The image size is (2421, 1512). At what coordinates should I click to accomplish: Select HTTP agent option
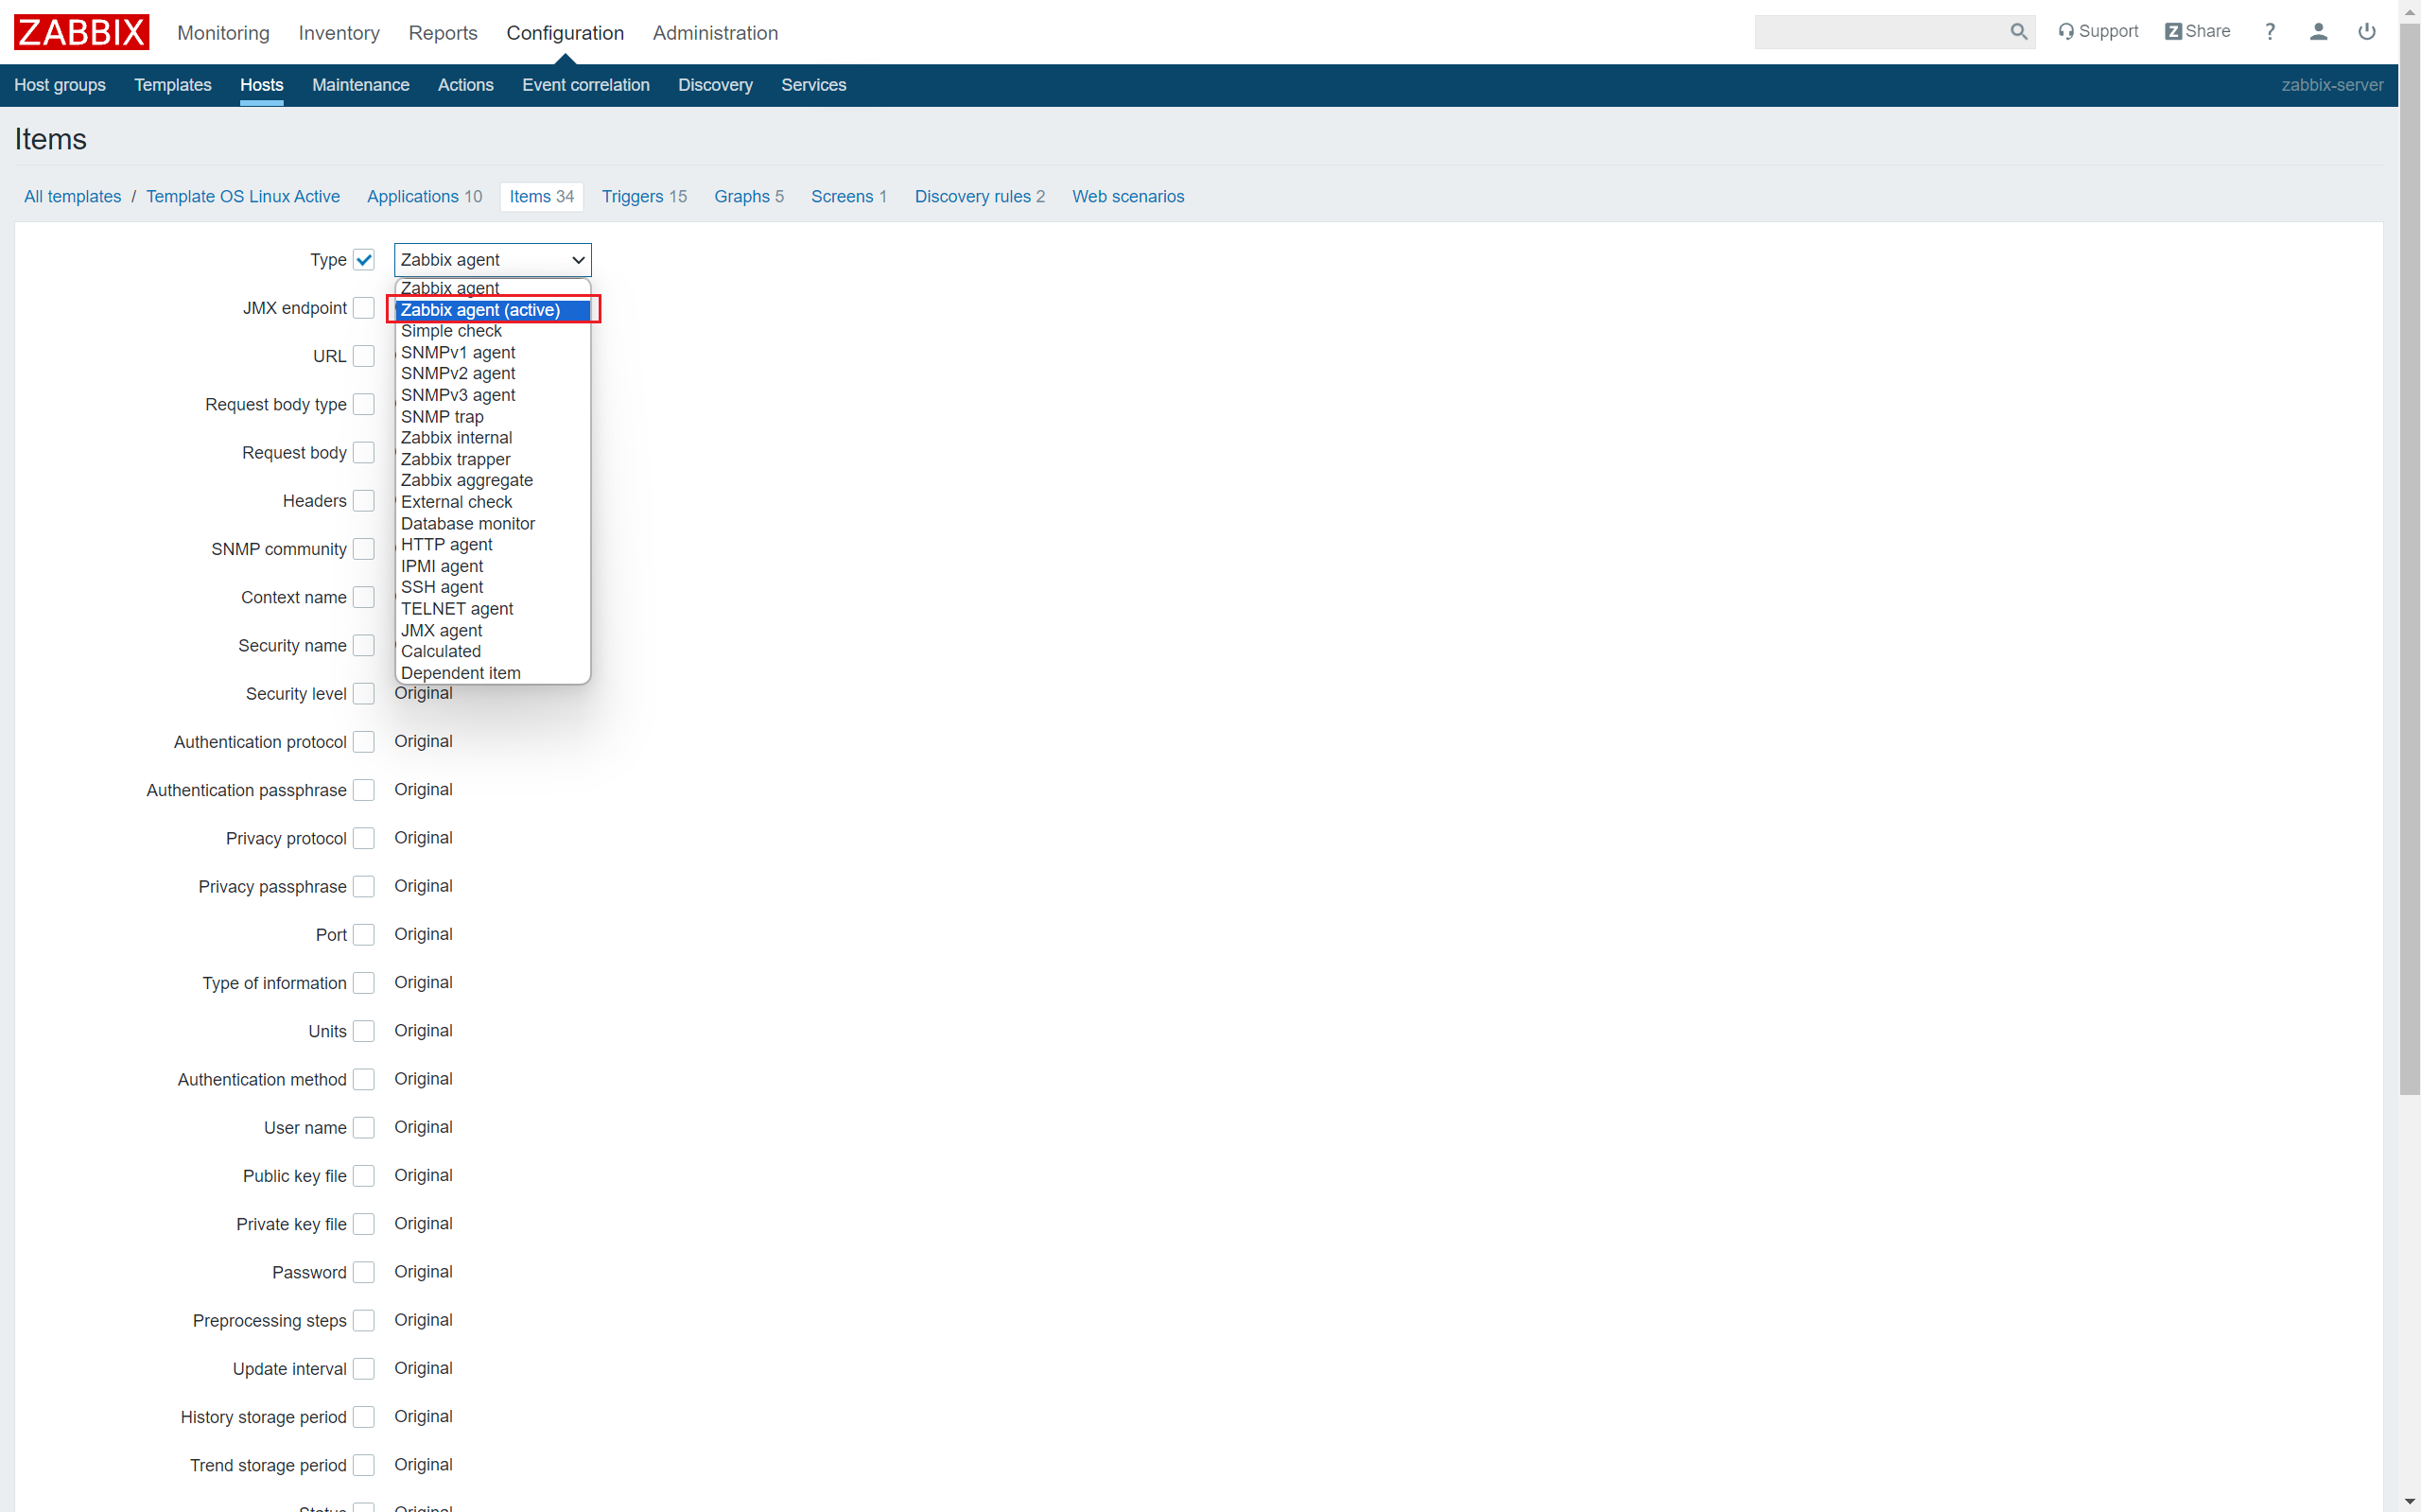tap(493, 544)
